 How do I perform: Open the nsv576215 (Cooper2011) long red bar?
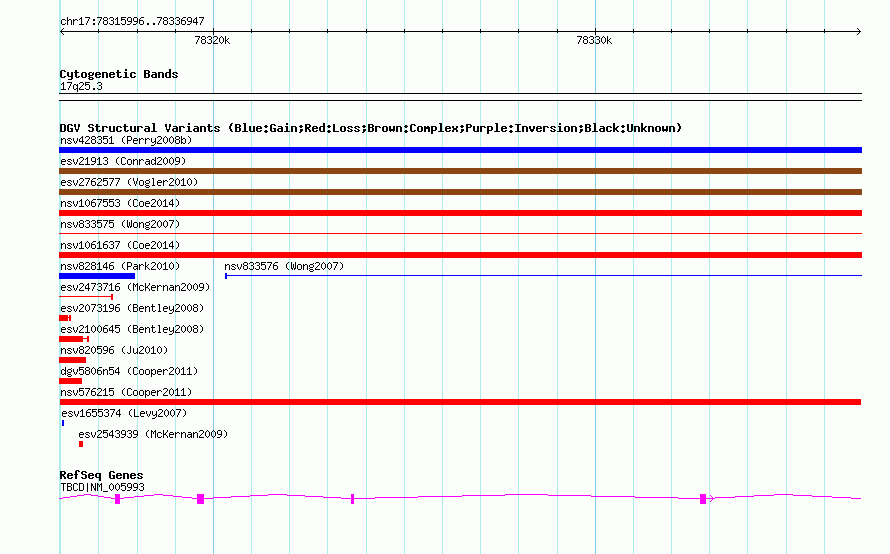click(460, 402)
